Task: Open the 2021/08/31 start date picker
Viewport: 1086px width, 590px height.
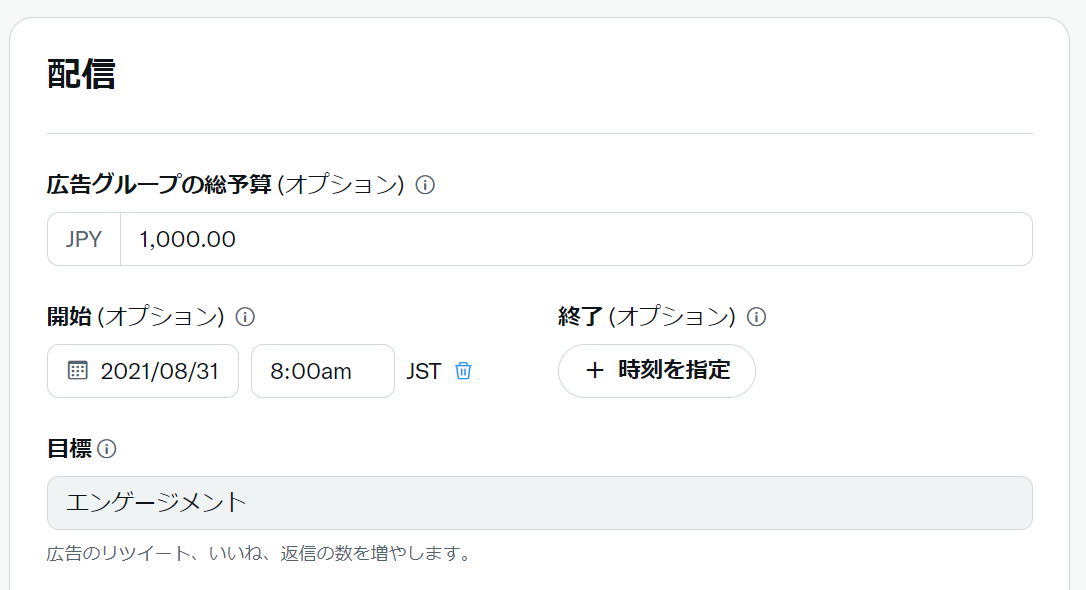Action: [143, 371]
